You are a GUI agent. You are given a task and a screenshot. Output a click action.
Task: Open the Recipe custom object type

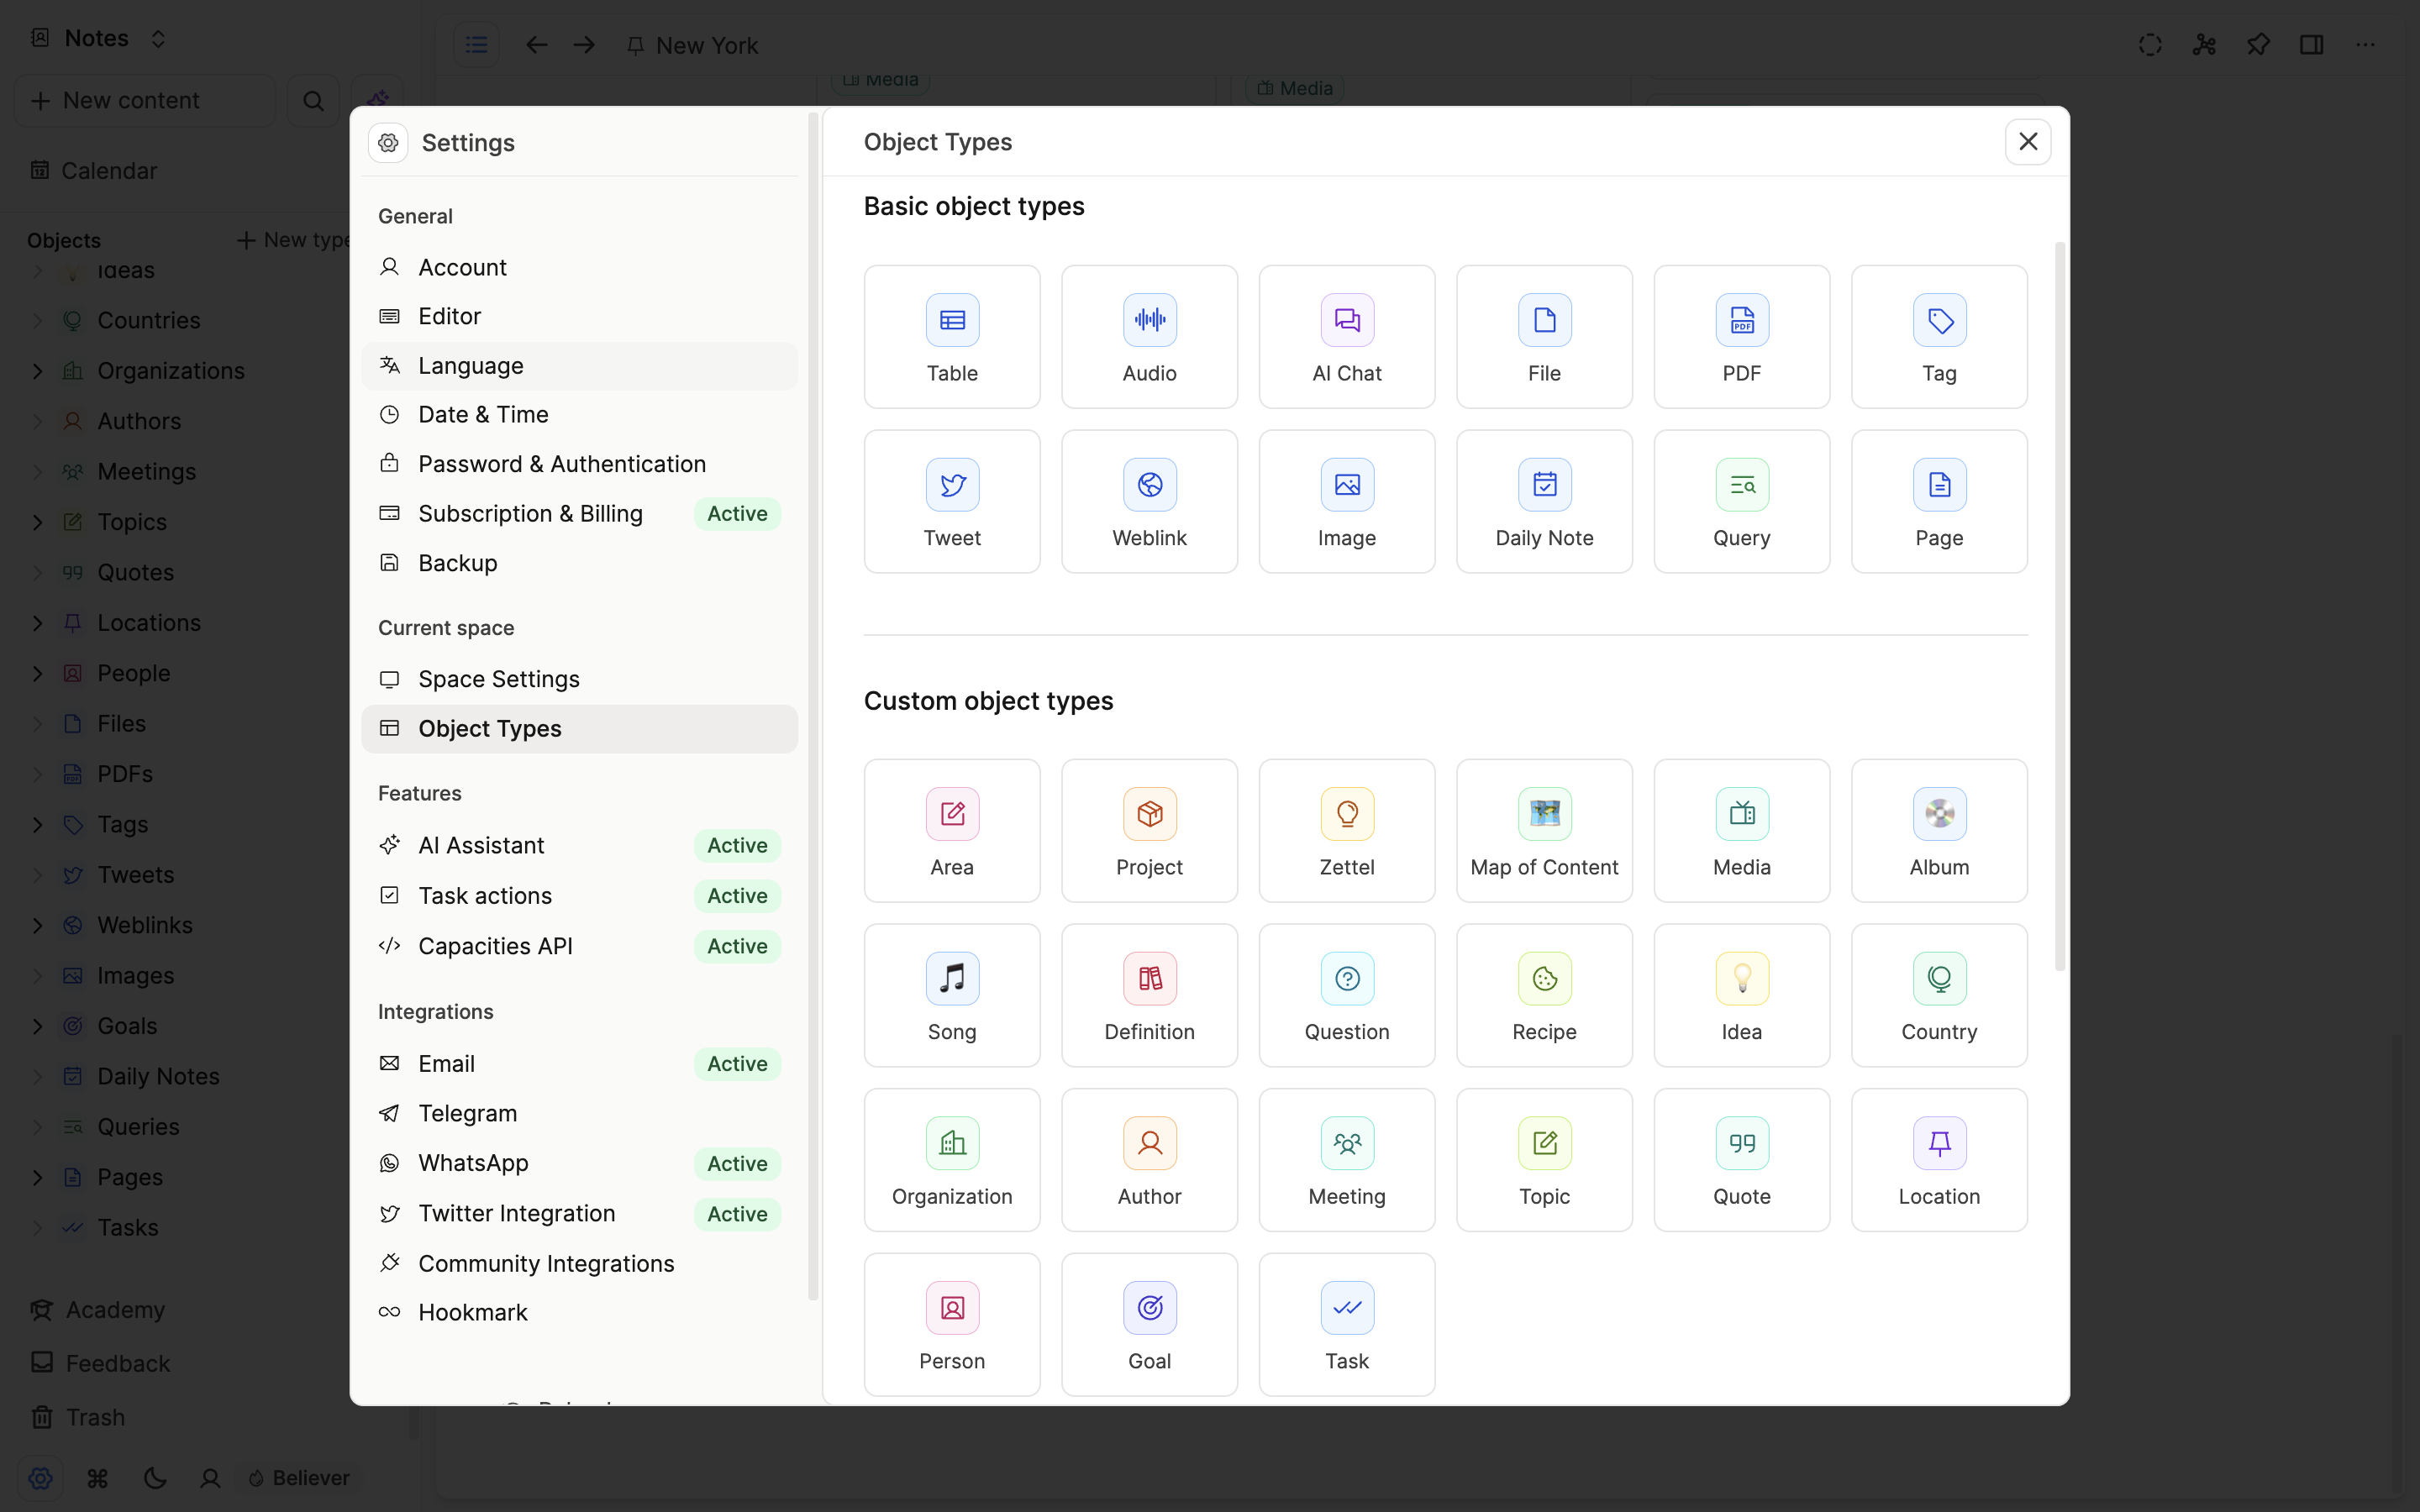(1544, 995)
